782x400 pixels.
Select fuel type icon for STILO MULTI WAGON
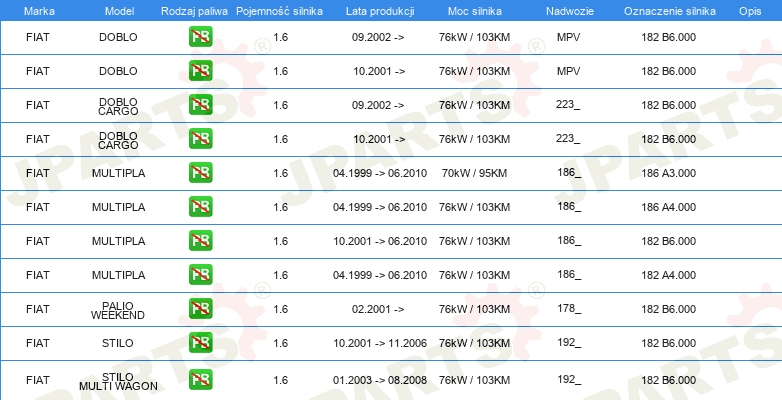pos(200,380)
